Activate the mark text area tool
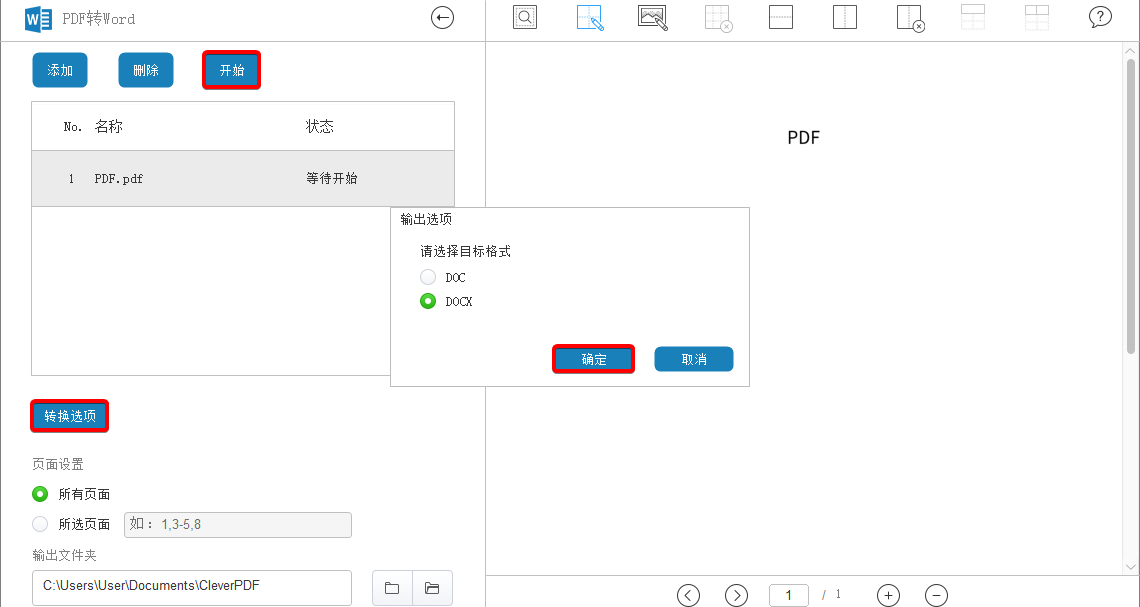 pyautogui.click(x=589, y=17)
